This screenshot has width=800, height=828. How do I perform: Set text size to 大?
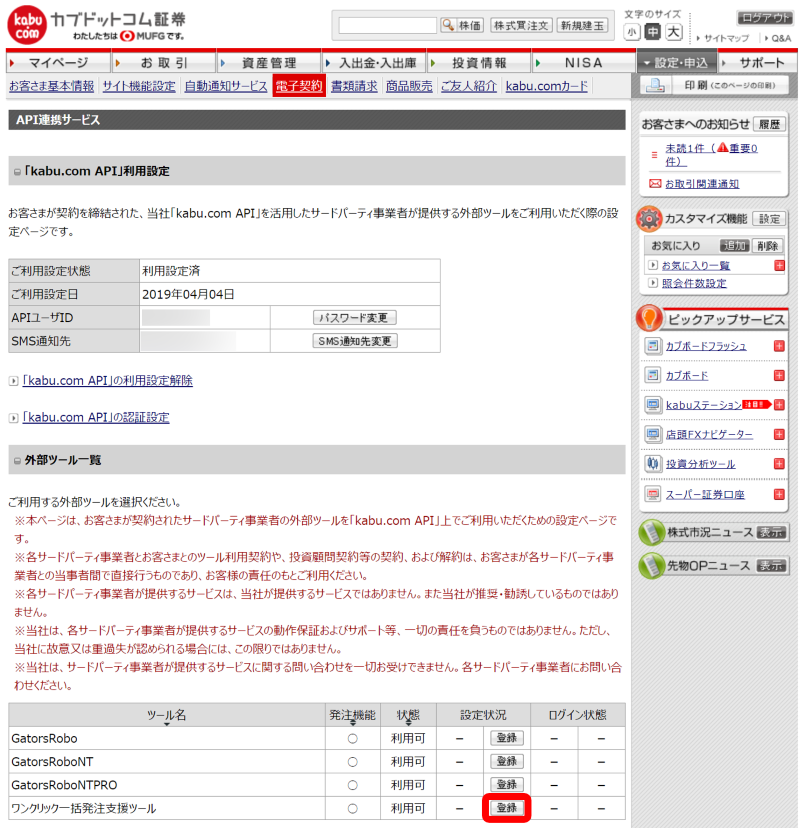tap(673, 32)
